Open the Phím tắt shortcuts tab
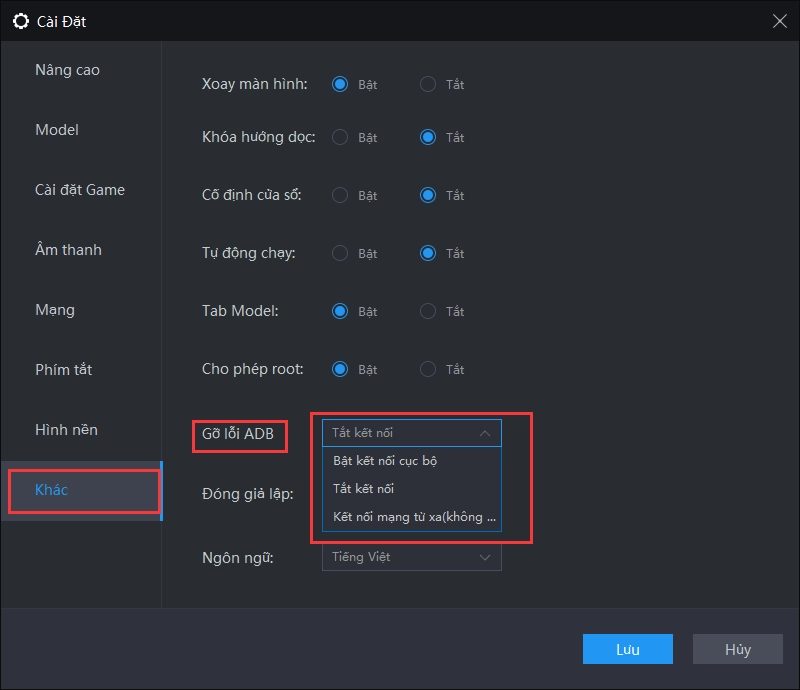This screenshot has width=800, height=690. [63, 370]
